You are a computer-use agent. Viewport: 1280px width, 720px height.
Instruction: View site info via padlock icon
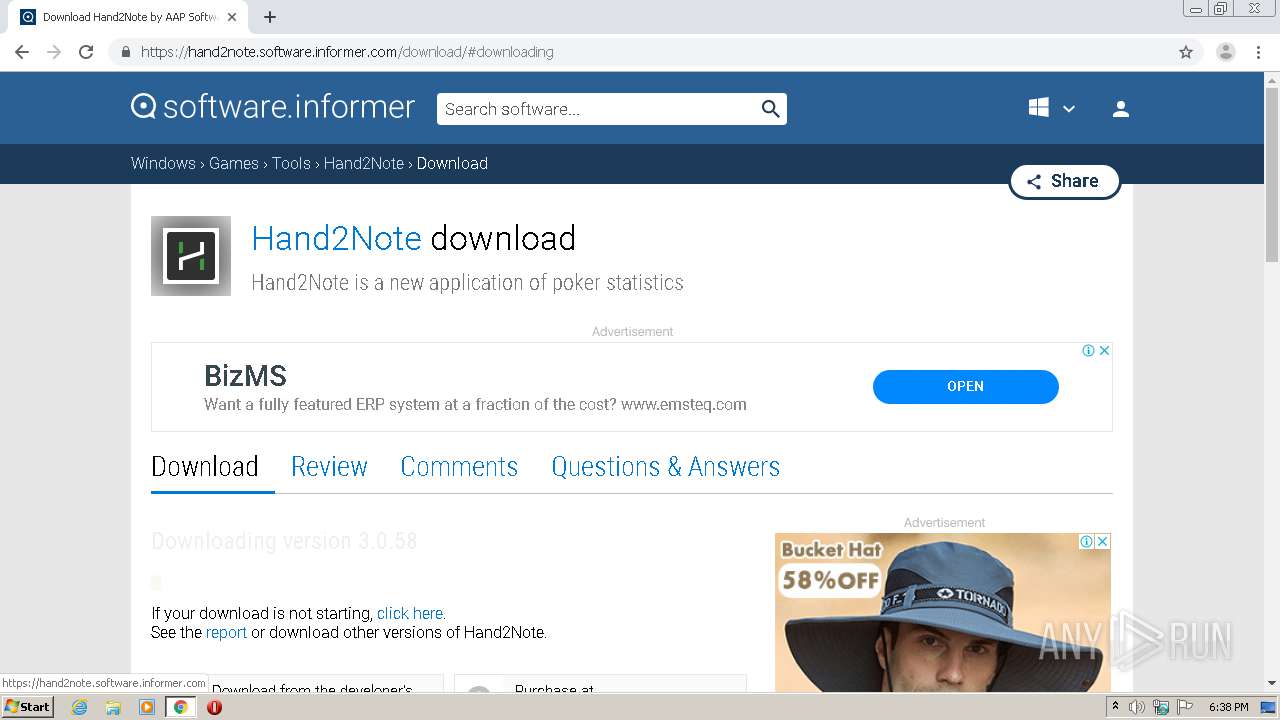coord(125,52)
